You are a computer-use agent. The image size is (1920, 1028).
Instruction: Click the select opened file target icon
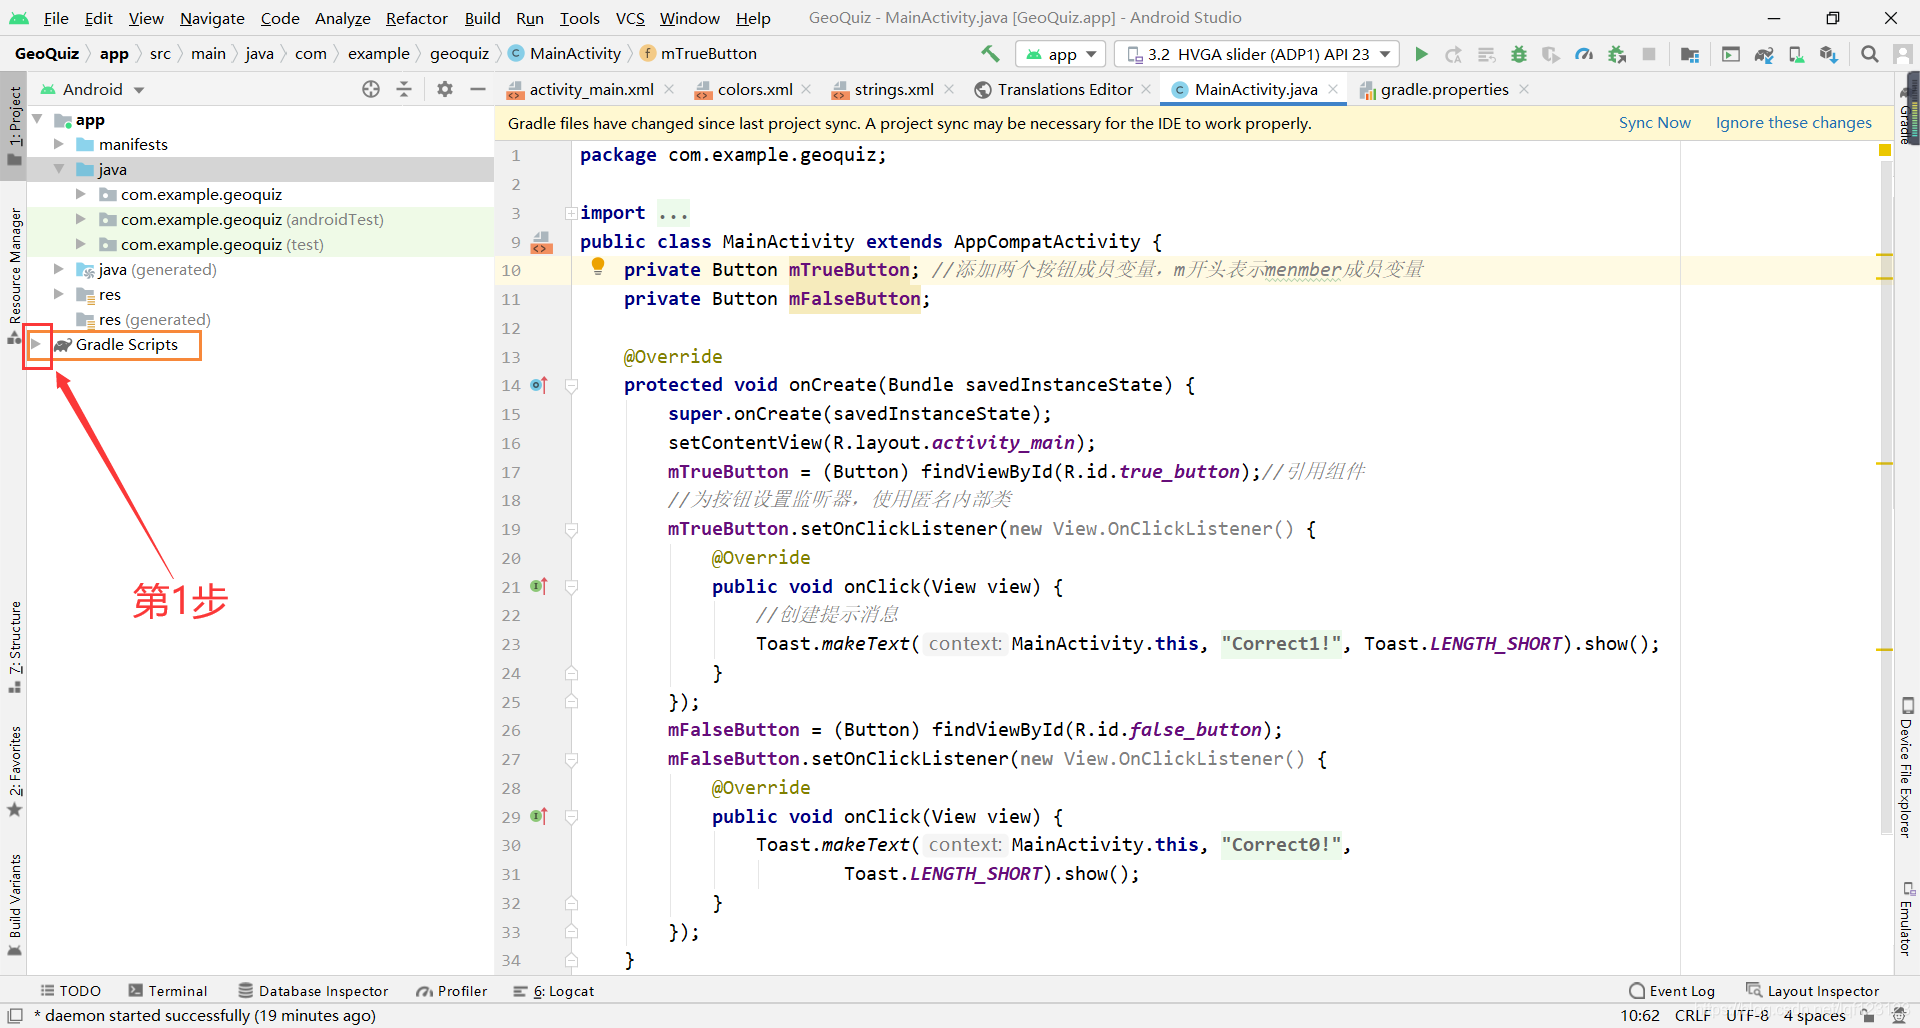click(x=371, y=89)
